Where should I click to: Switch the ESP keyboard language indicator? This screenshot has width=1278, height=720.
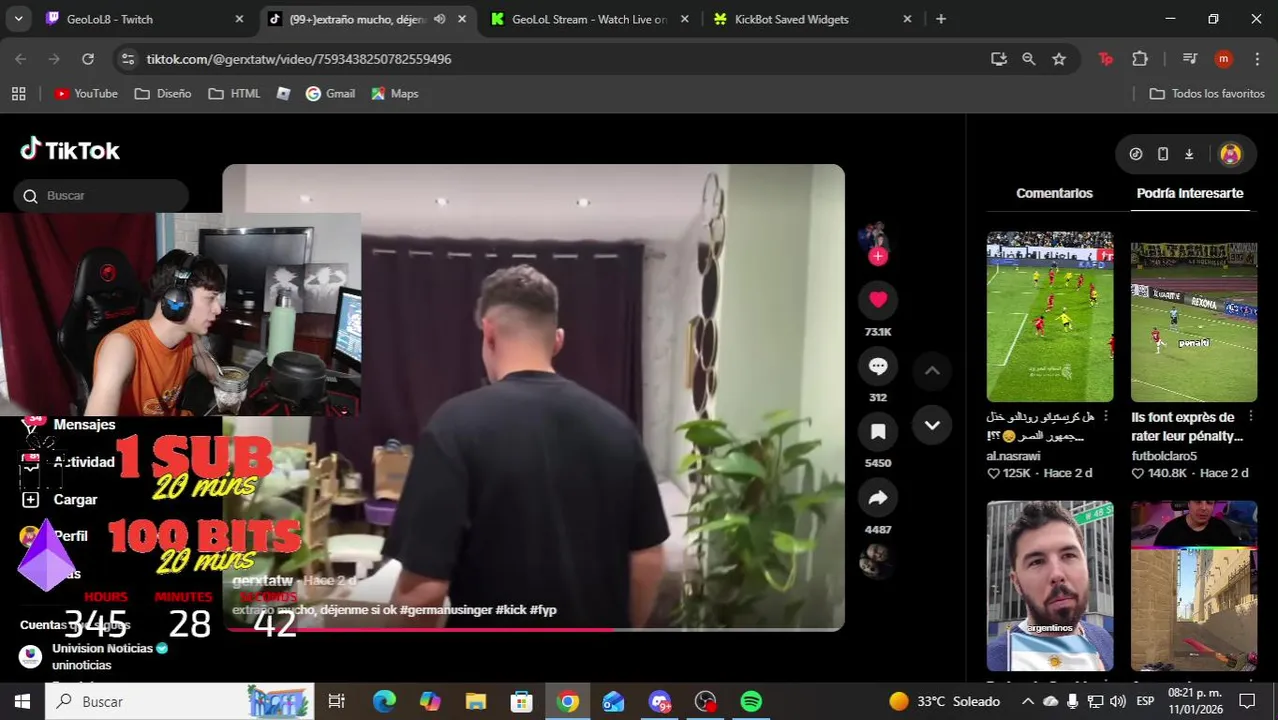coord(1145,701)
